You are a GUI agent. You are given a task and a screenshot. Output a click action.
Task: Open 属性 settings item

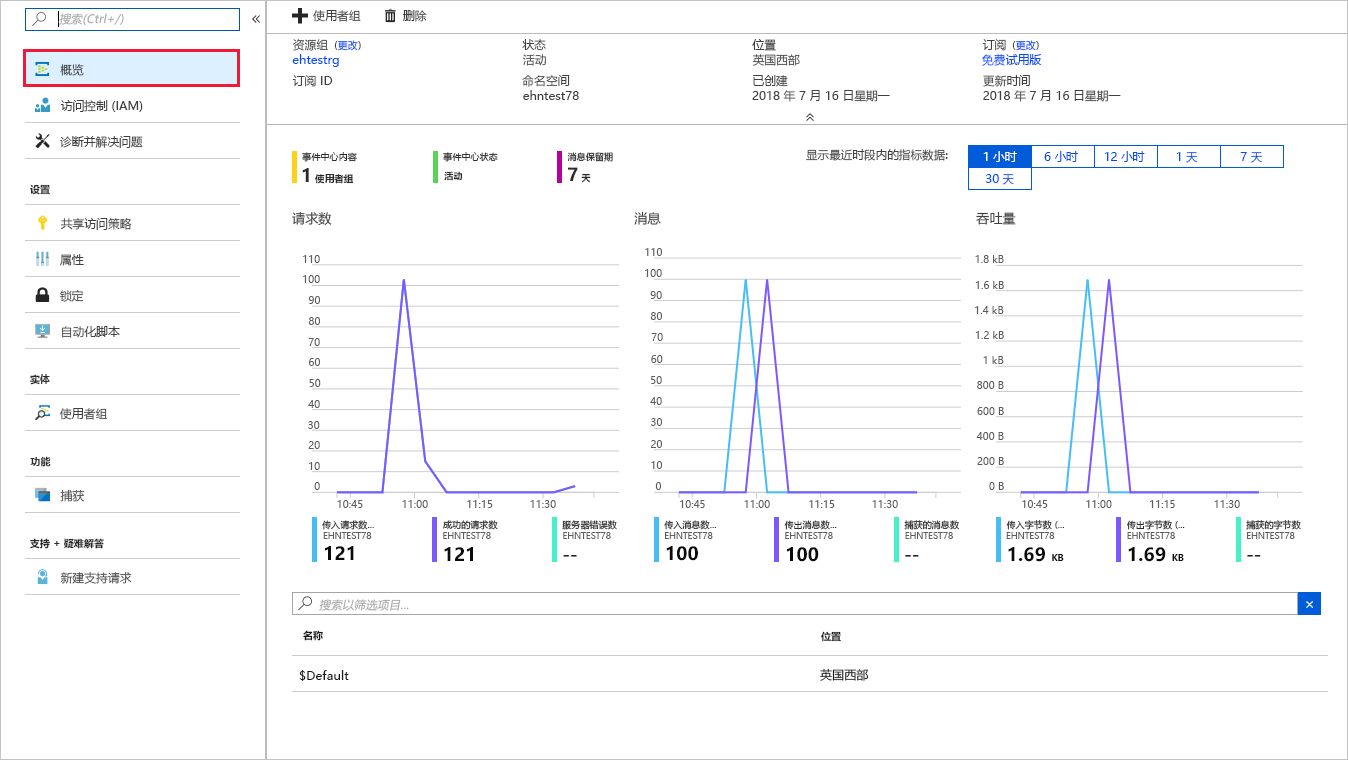(x=132, y=259)
